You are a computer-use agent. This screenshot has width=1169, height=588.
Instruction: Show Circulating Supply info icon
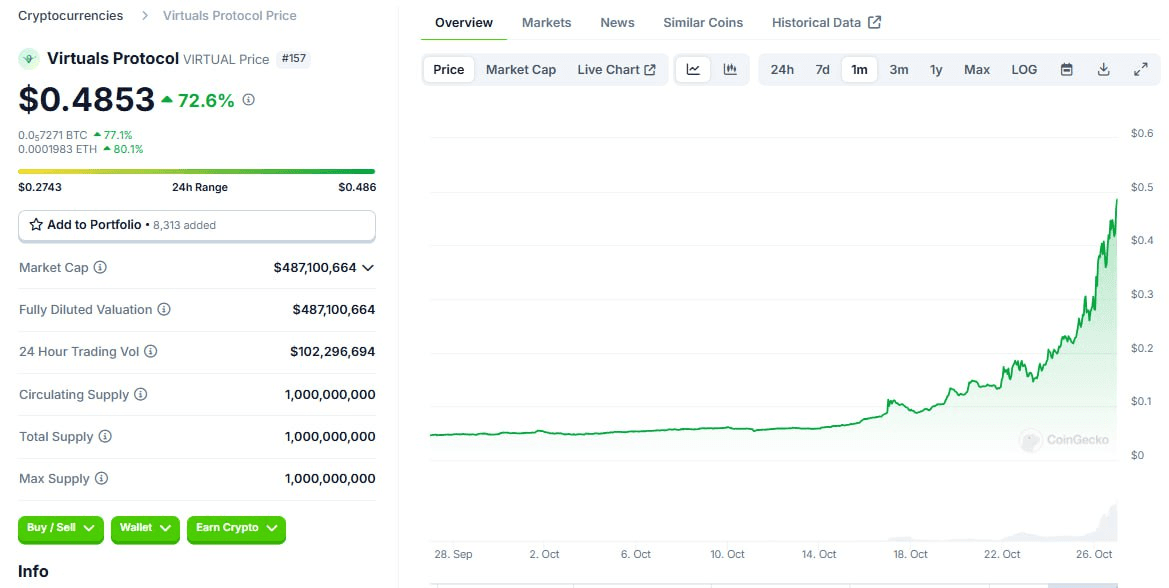click(140, 393)
